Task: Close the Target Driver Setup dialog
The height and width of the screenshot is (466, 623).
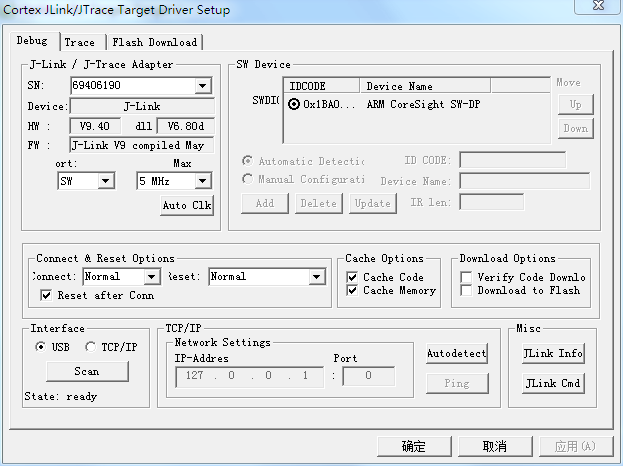Action: pos(598,6)
